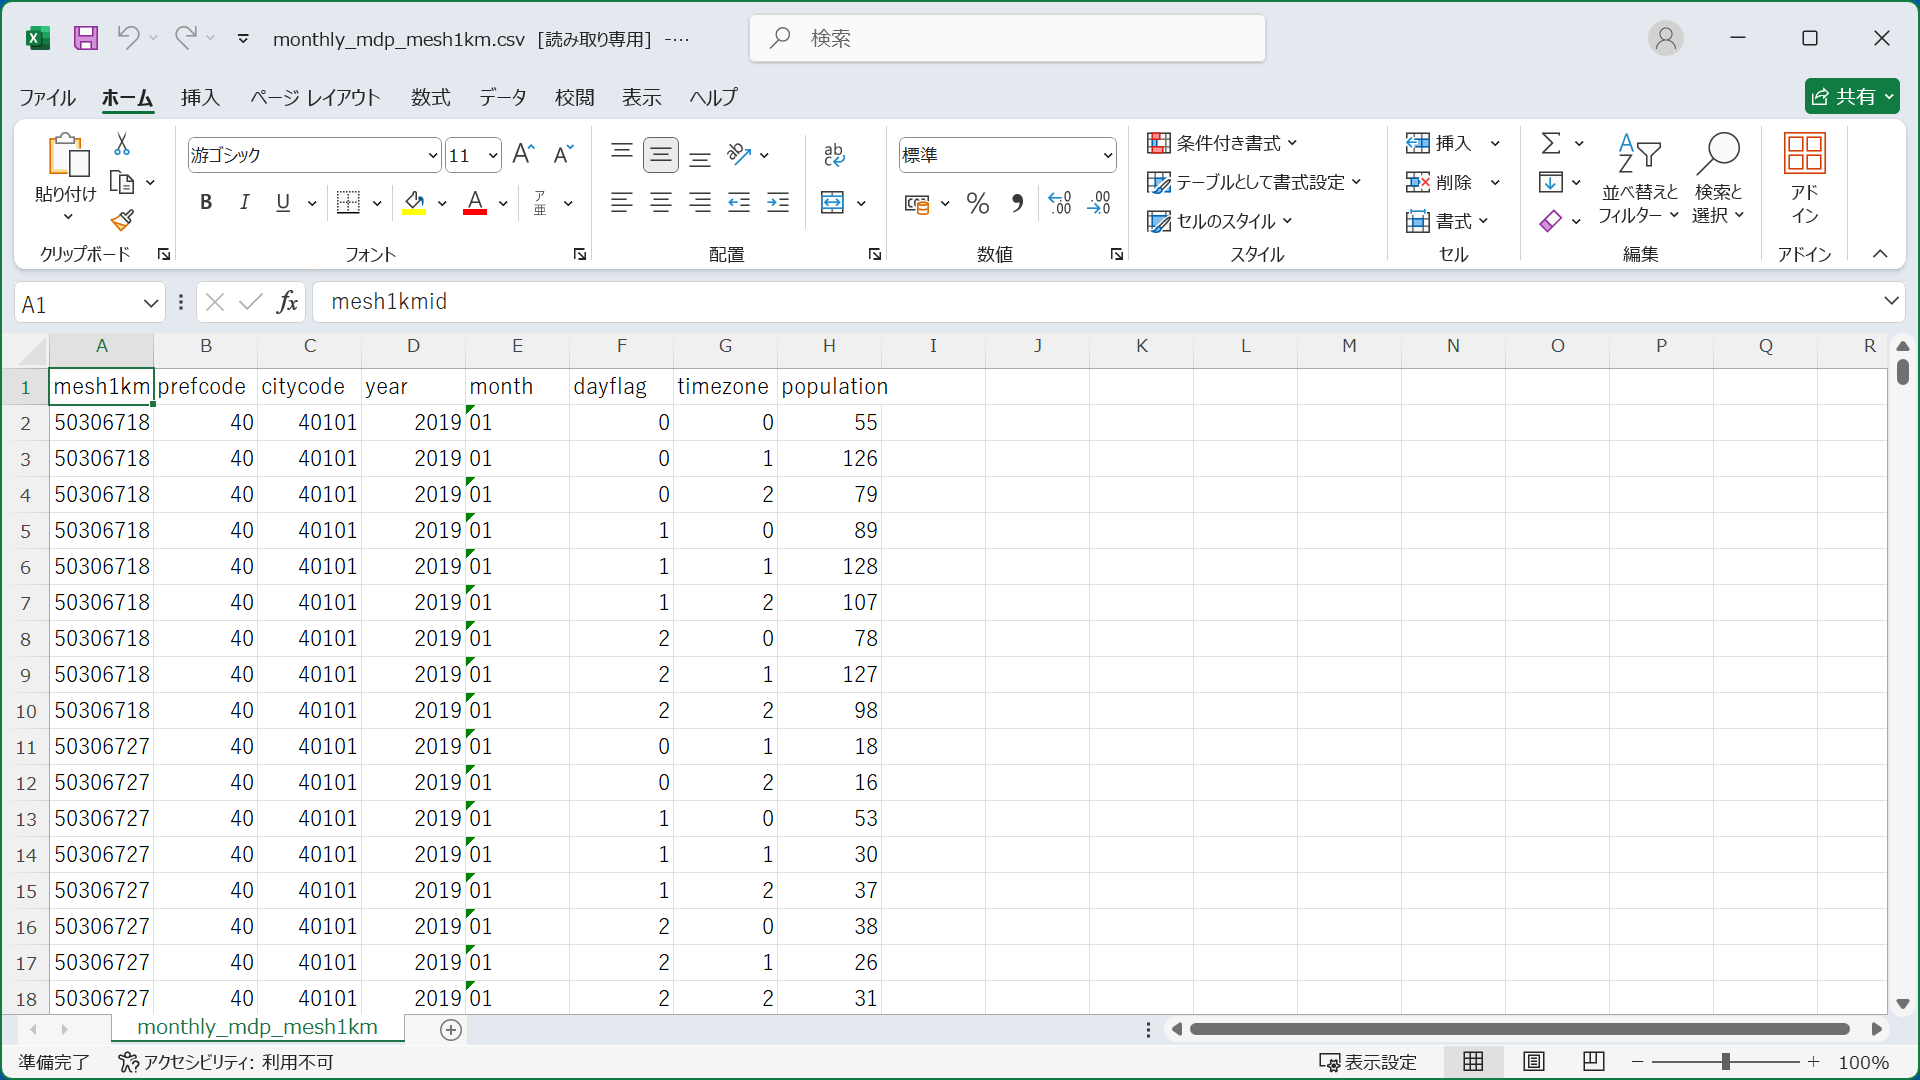Click Increase Font Size icon
The image size is (1920, 1080).
coord(523,154)
